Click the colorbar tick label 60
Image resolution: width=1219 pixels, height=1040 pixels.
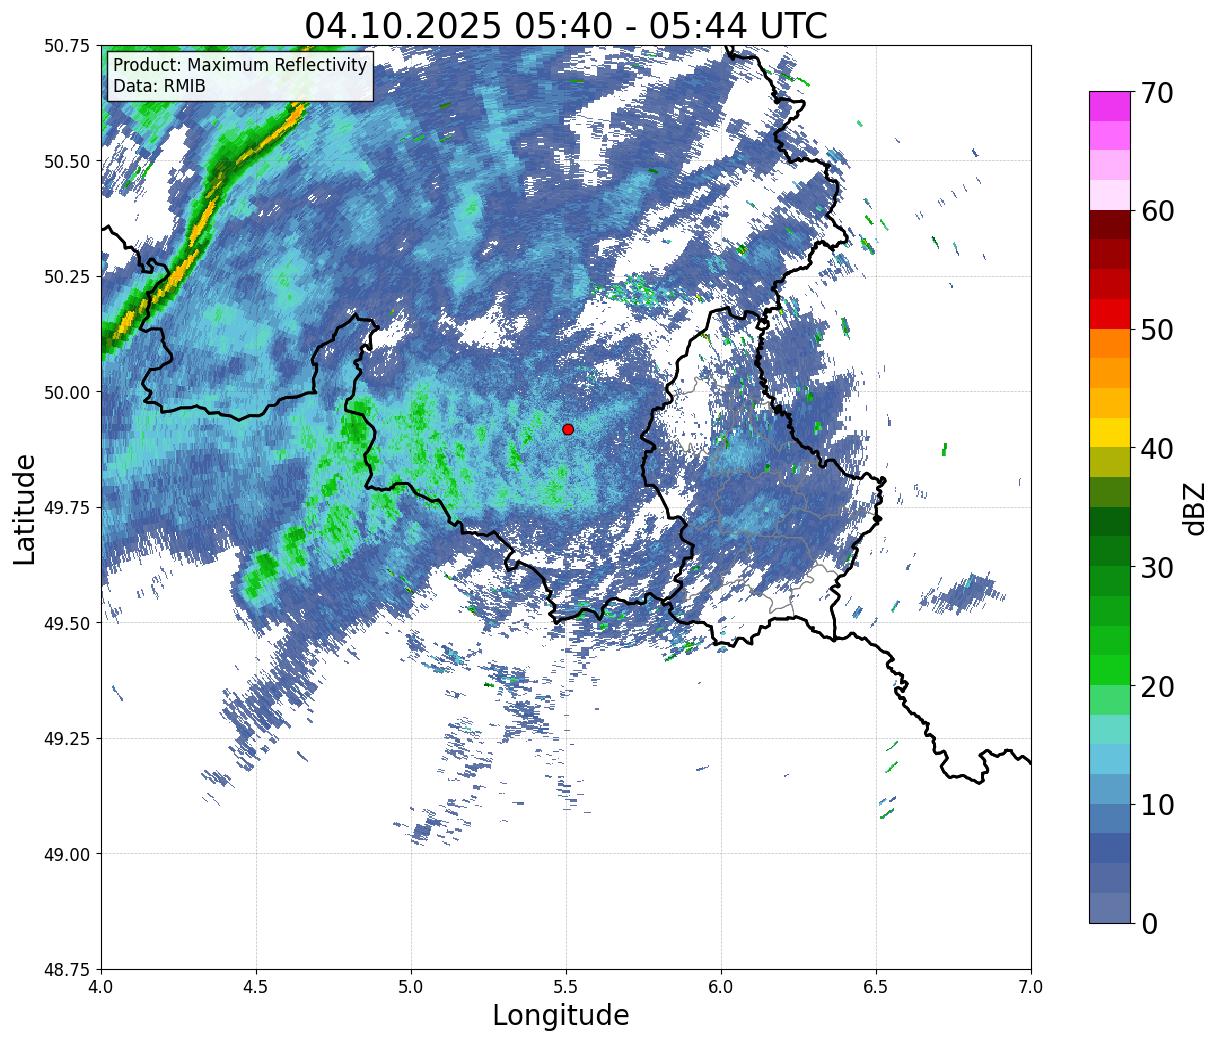point(1157,211)
